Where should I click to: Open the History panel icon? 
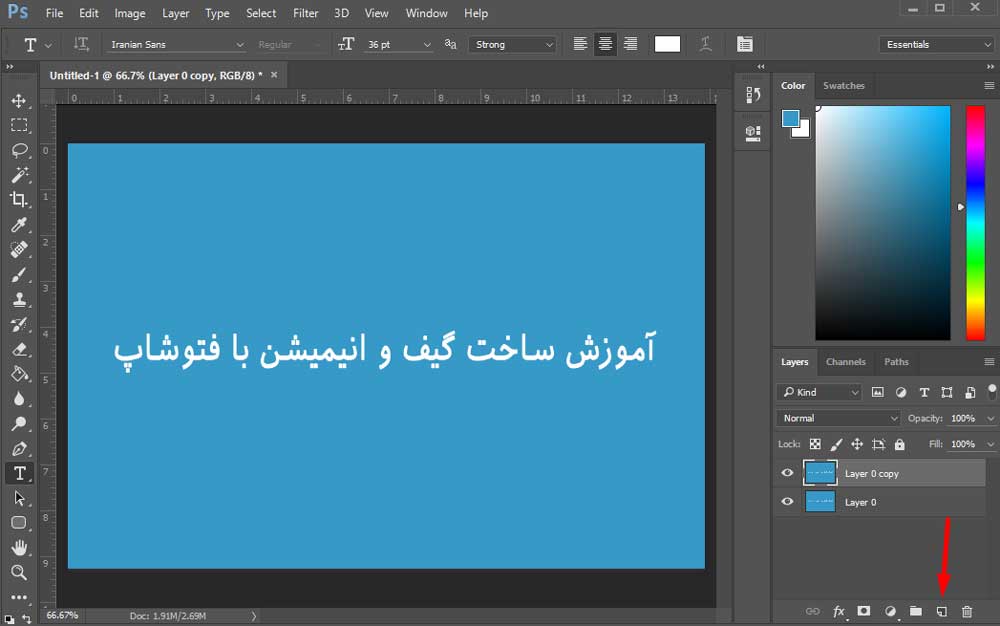753,95
